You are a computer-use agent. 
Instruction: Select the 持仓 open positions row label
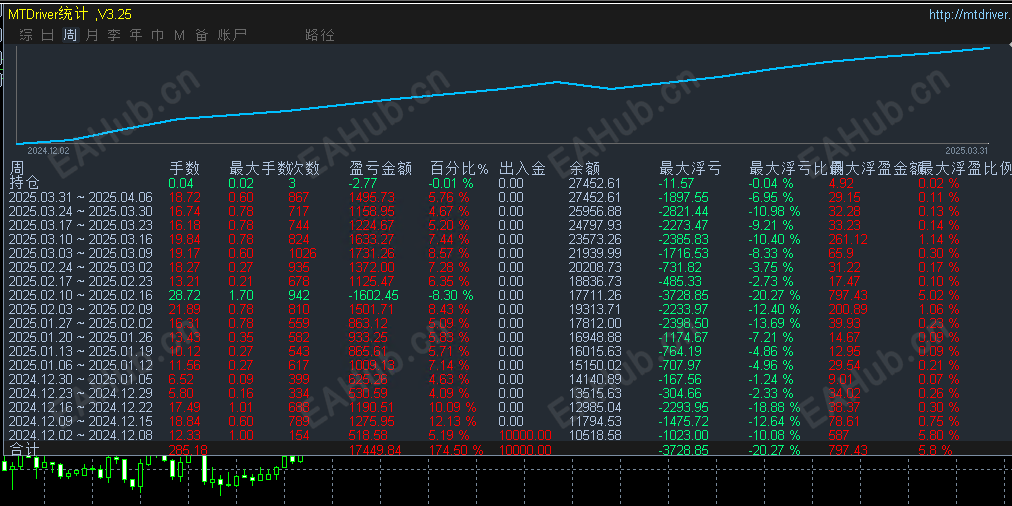pos(25,183)
